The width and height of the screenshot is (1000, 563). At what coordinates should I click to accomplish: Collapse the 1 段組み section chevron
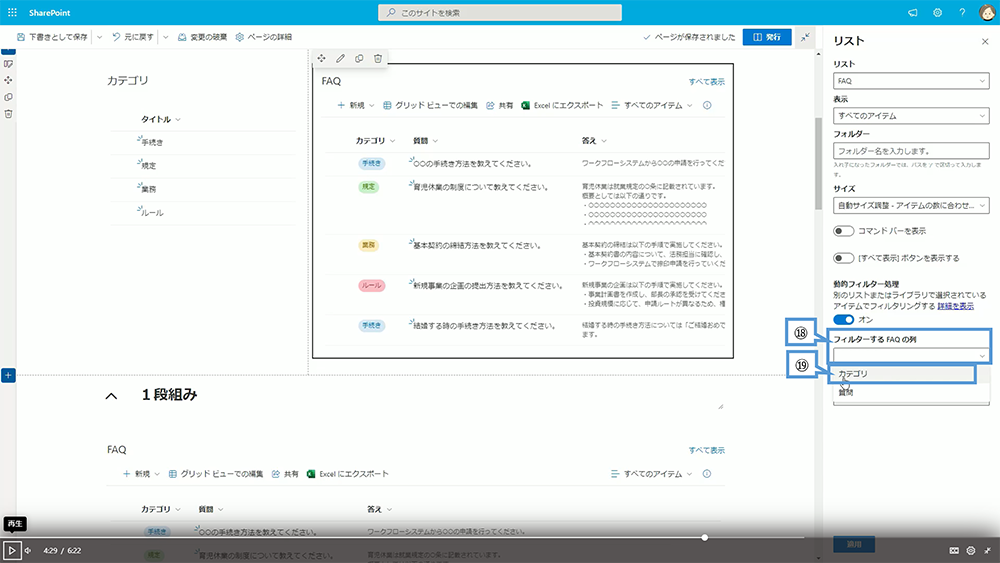(111, 396)
